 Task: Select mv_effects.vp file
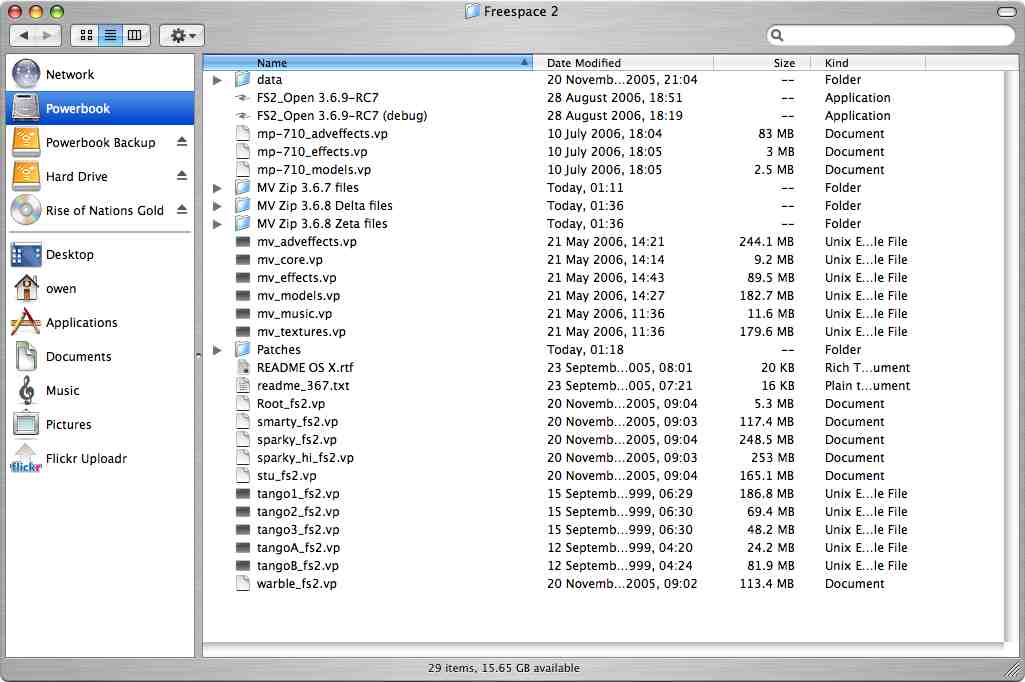coord(297,278)
